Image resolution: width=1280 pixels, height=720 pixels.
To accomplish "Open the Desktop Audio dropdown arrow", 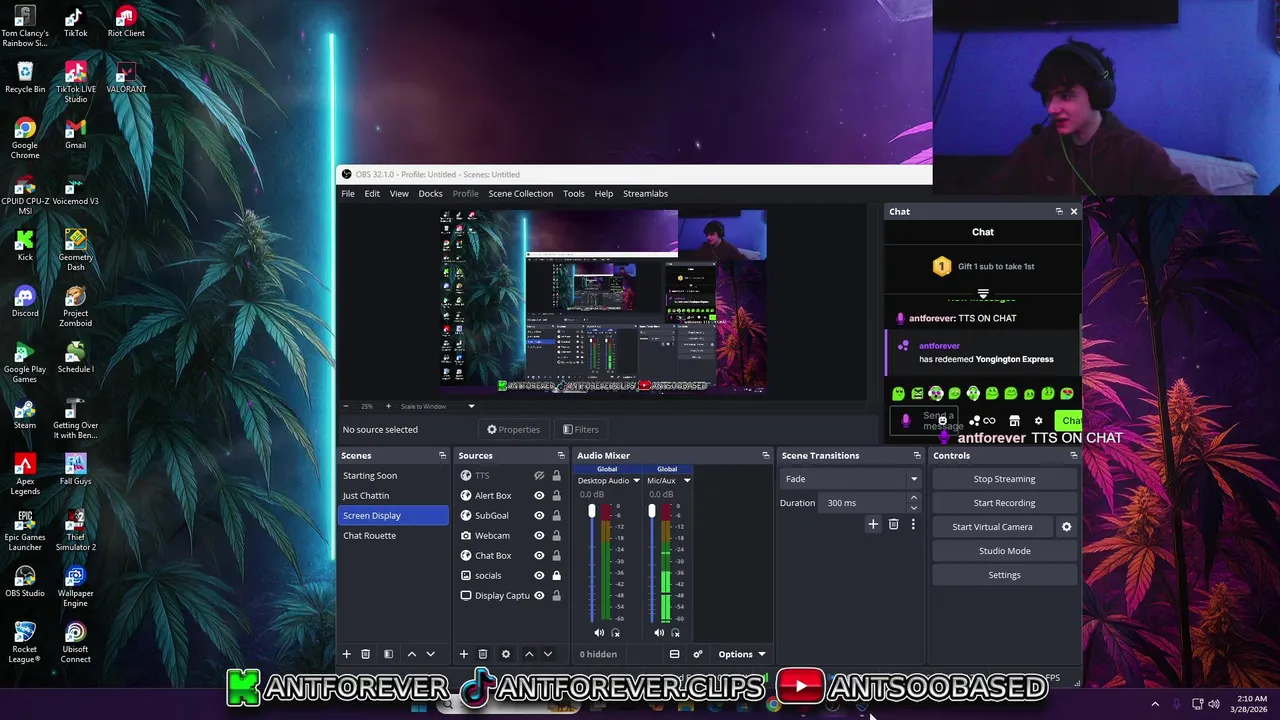I will click(636, 481).
